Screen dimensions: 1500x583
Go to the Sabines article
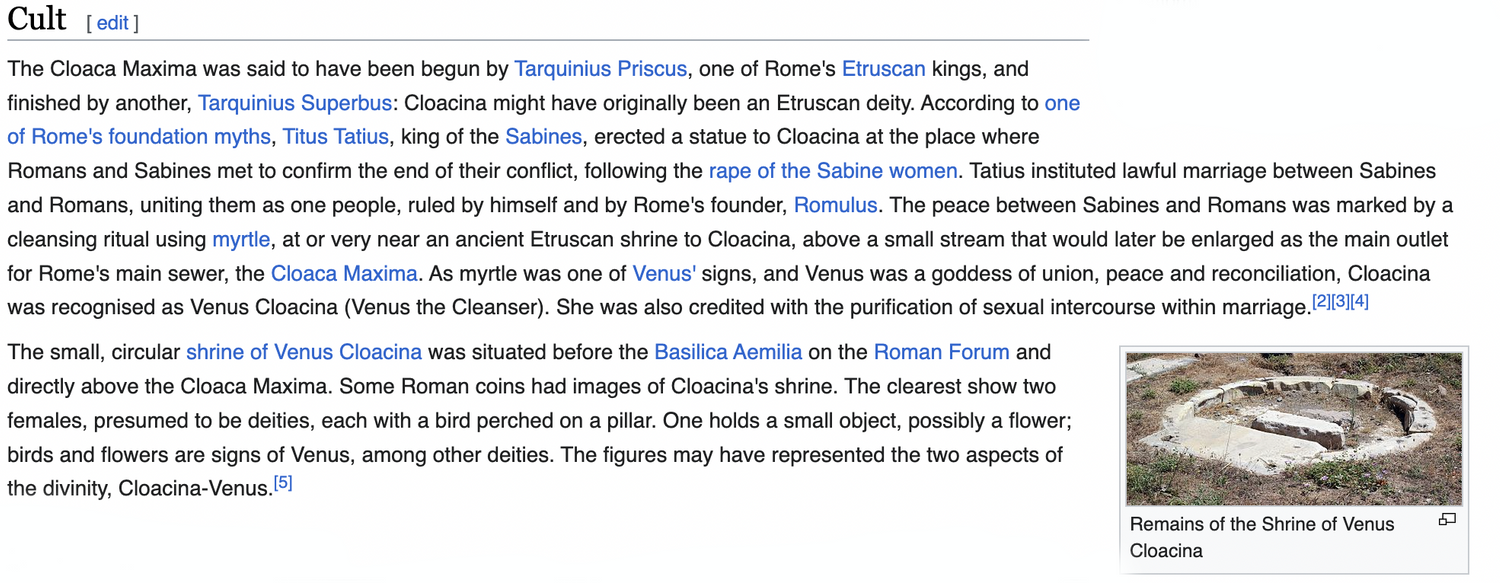coord(543,137)
